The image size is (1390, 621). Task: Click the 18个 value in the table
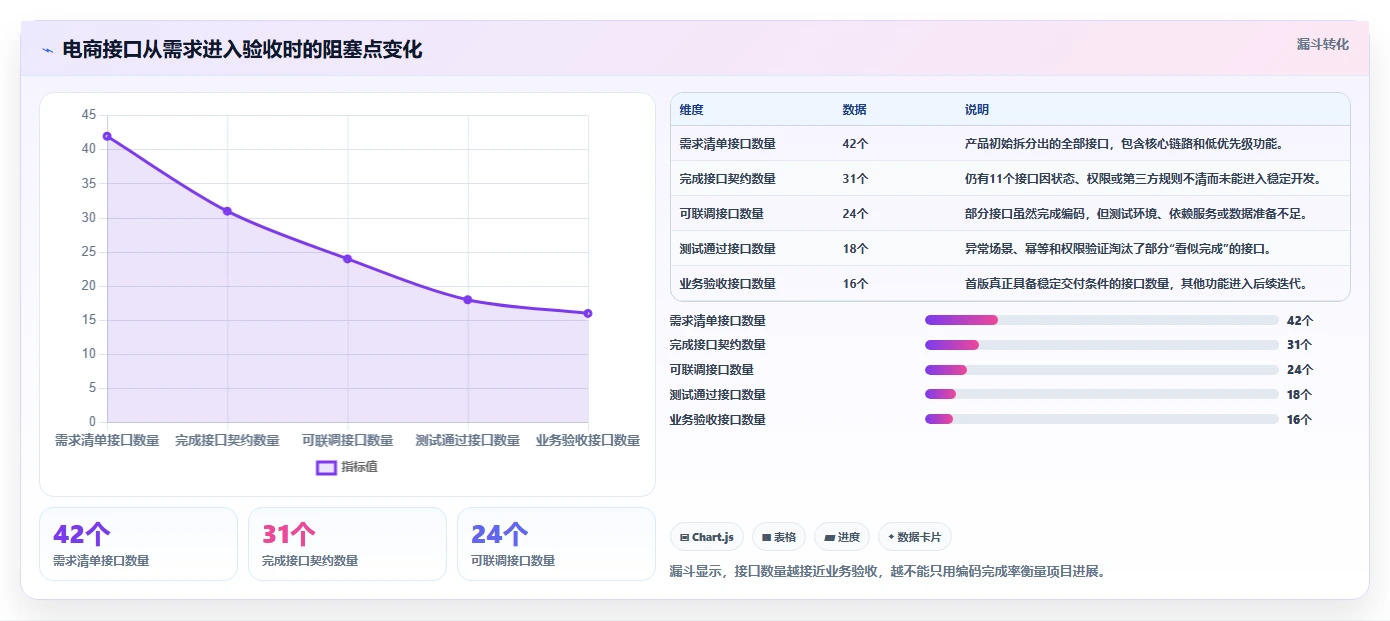855,249
